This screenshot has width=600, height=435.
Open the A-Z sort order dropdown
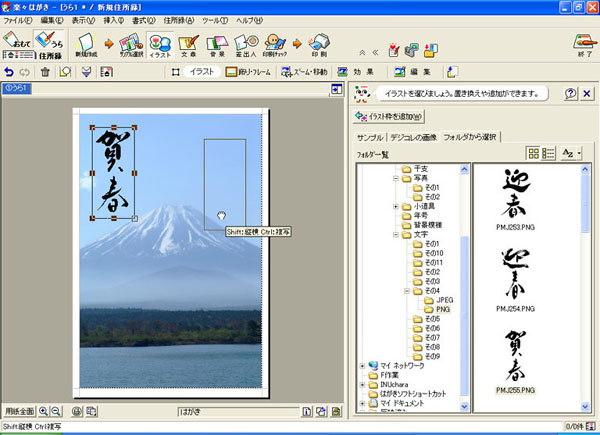coord(570,153)
